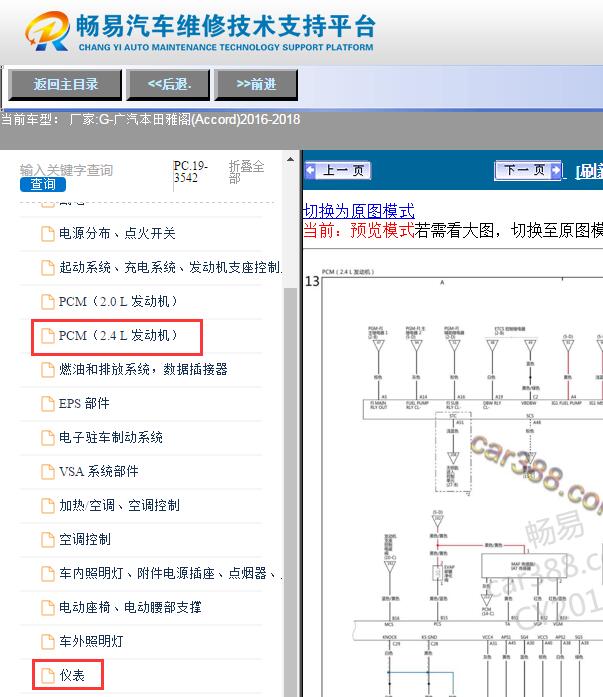Open 电子驻车制动系统 entry
Viewport: 603px width, 697px height.
point(111,437)
